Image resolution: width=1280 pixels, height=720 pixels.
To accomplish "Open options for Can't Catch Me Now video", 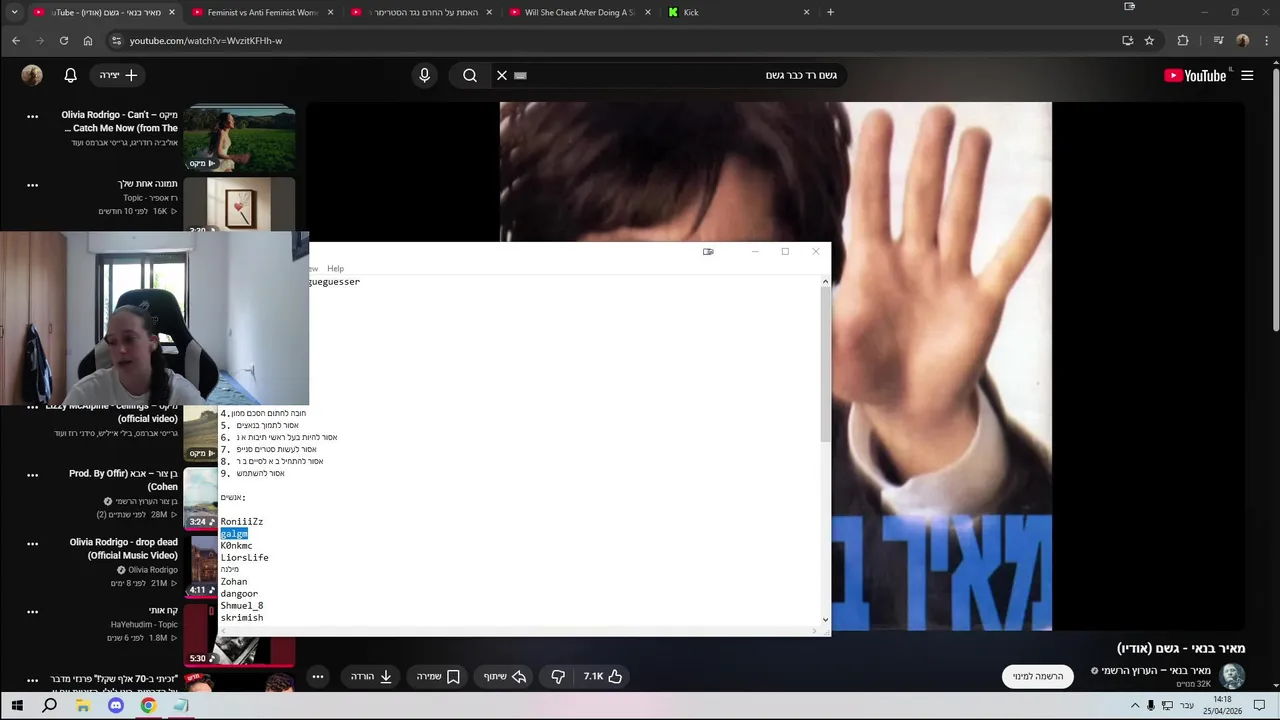I will 32,116.
